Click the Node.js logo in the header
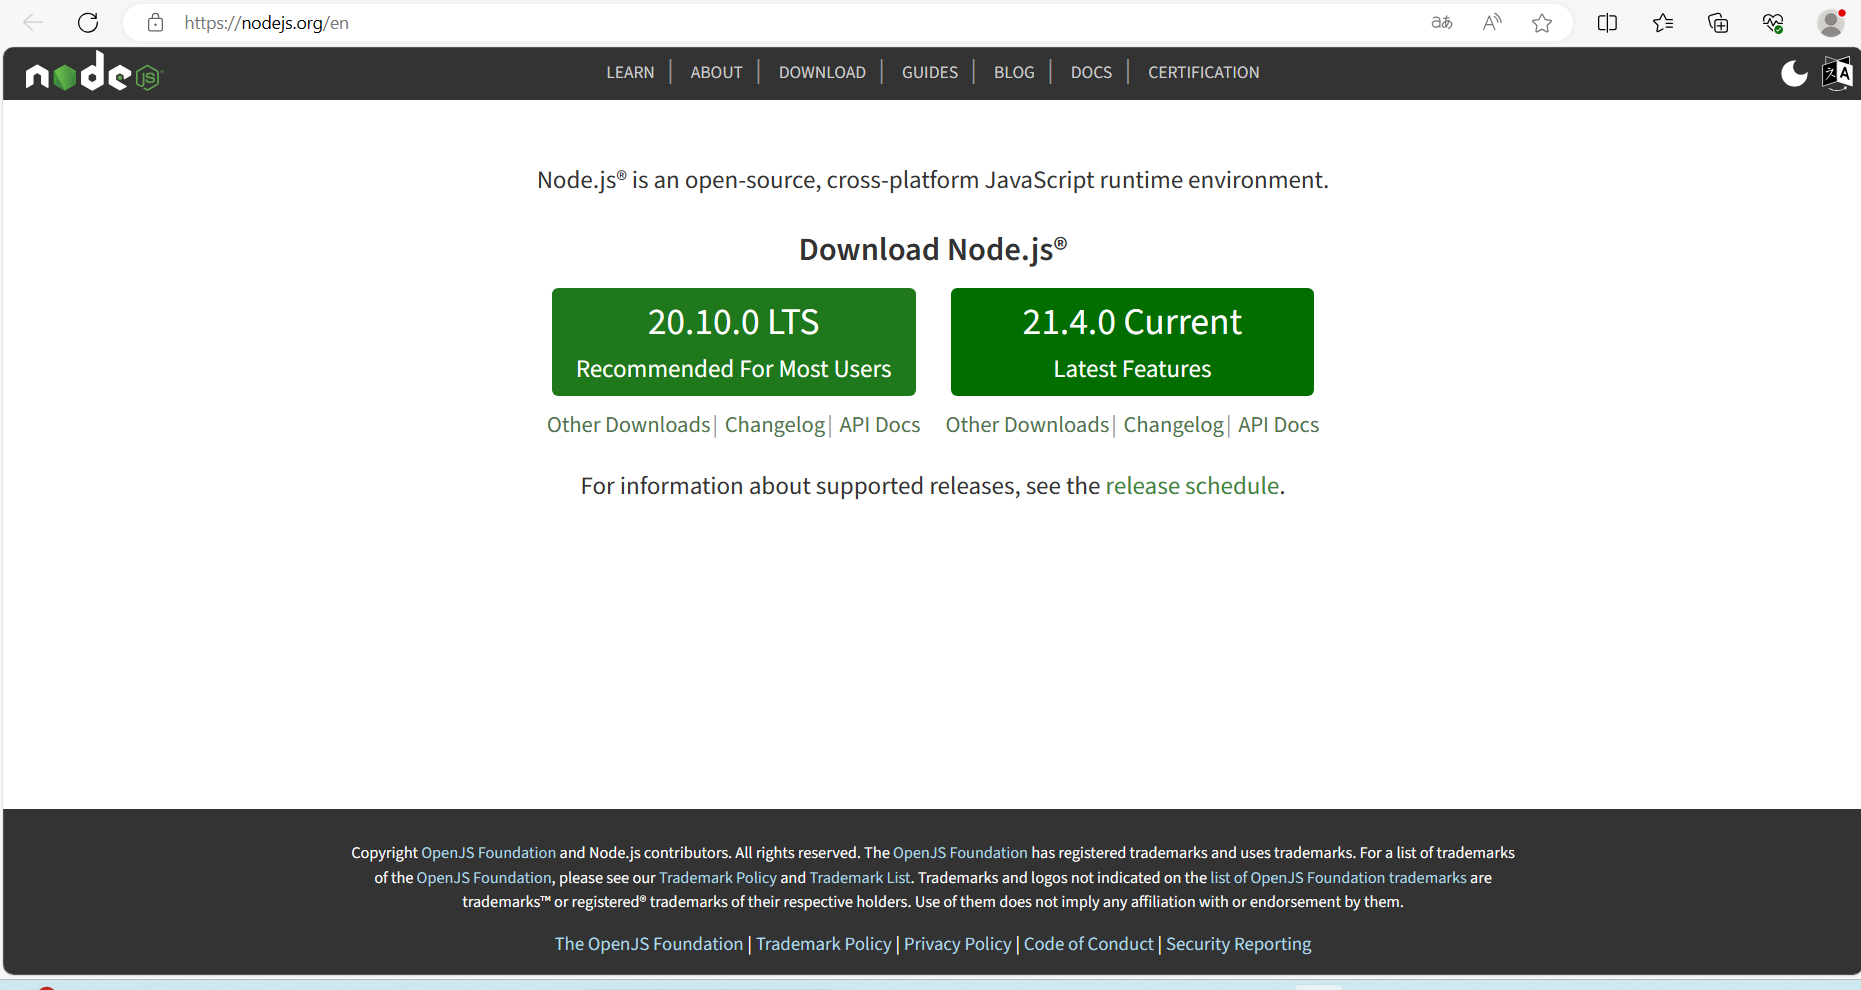The image size is (1861, 990). click(x=92, y=73)
